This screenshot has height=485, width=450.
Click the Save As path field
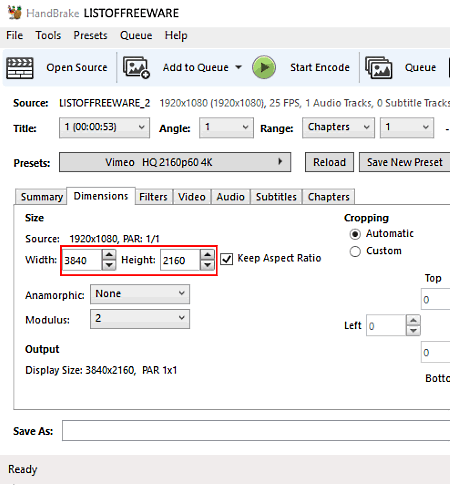click(x=256, y=430)
